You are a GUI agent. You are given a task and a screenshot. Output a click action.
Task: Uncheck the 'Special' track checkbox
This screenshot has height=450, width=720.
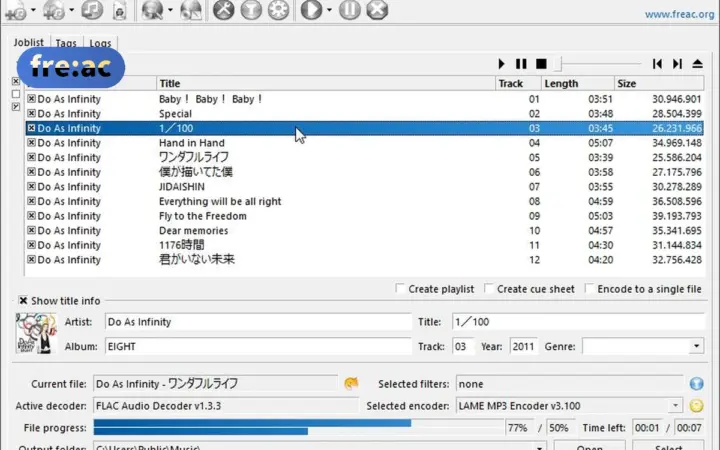pos(31,113)
